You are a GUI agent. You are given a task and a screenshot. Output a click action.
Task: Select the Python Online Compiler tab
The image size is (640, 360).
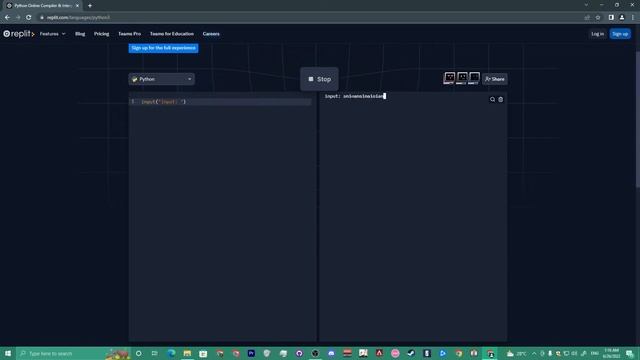pos(43,6)
